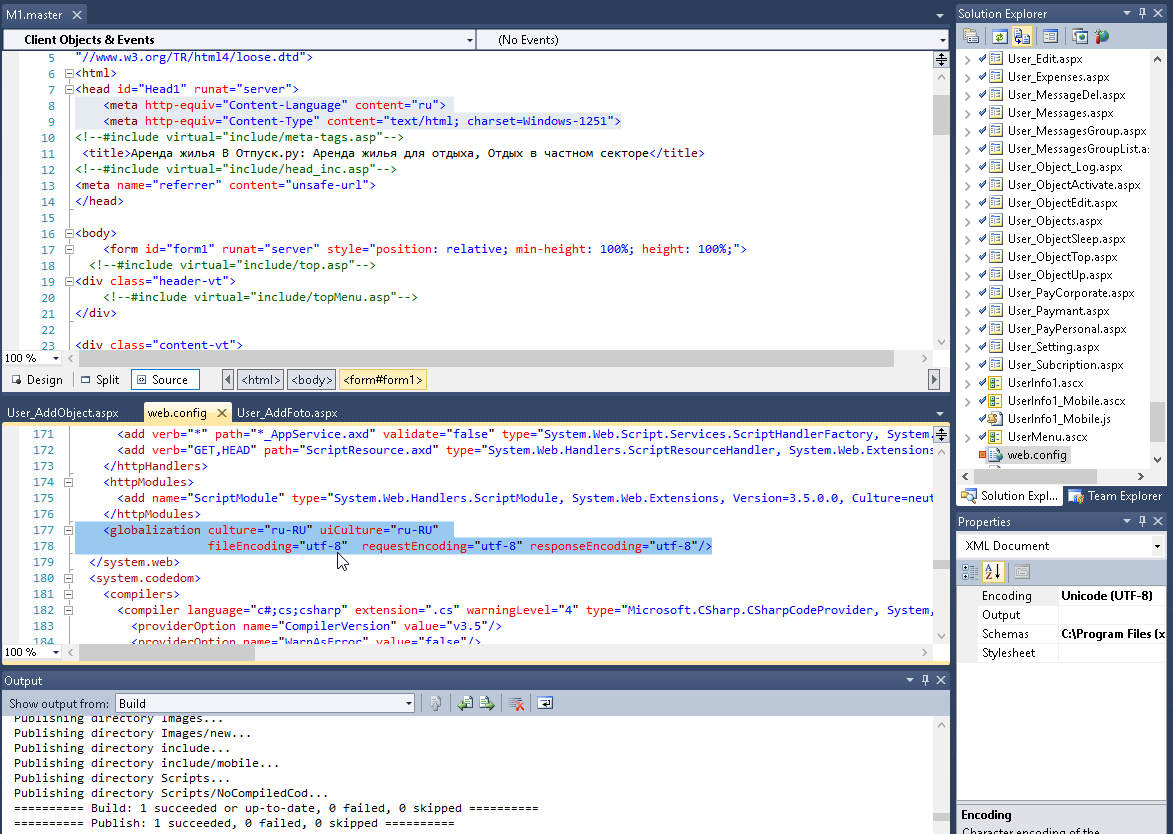The width and height of the screenshot is (1173, 834).
Task: Click the Stylesheet property row
Action: pyautogui.click(x=1062, y=653)
